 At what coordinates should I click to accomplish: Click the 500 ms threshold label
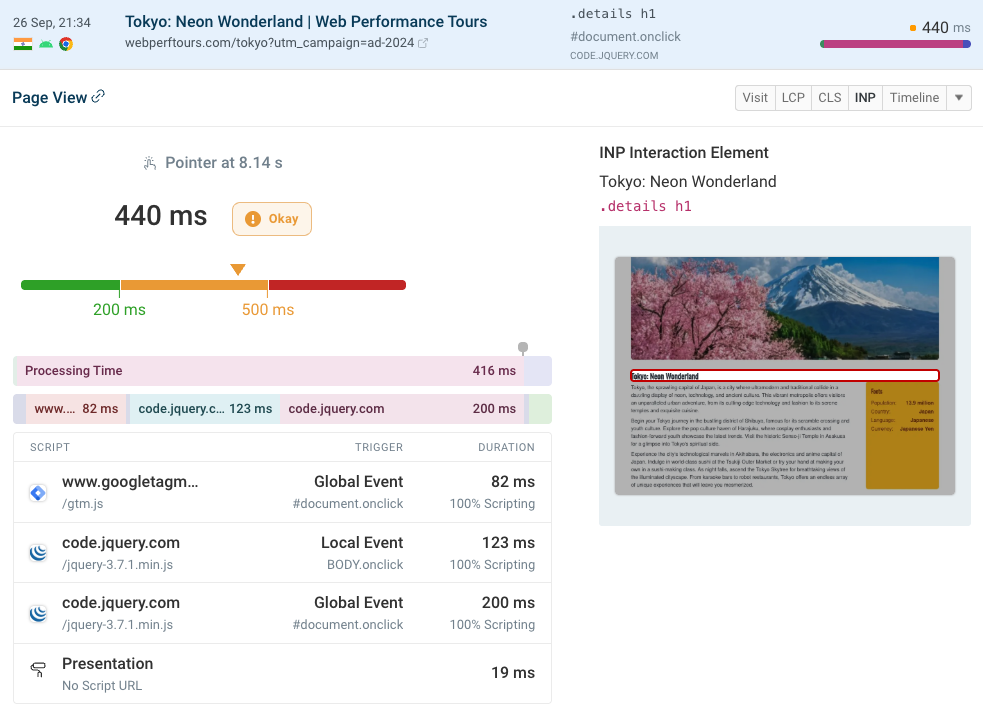click(268, 310)
